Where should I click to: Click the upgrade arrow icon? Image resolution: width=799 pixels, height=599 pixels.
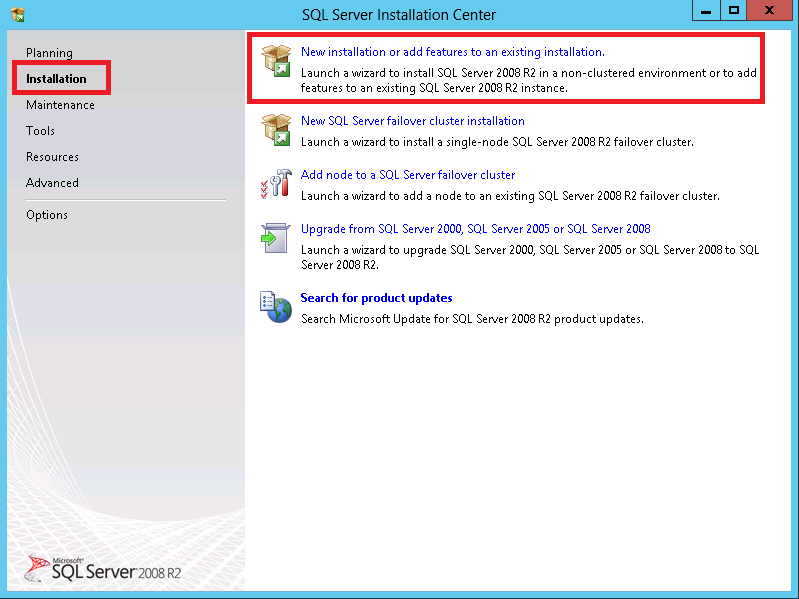click(x=276, y=237)
